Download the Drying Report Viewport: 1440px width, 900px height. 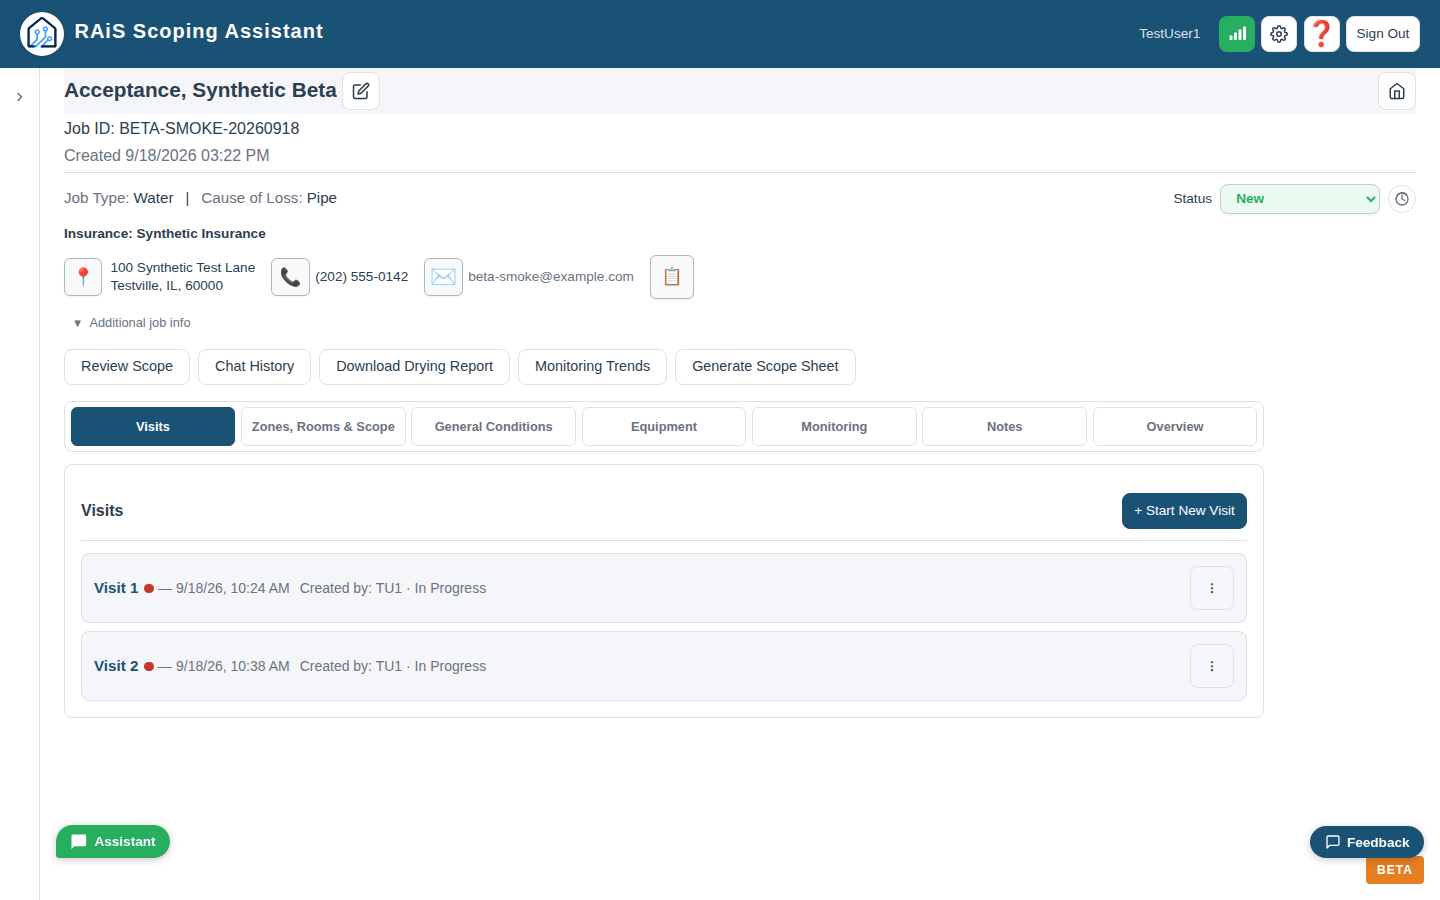(x=415, y=367)
